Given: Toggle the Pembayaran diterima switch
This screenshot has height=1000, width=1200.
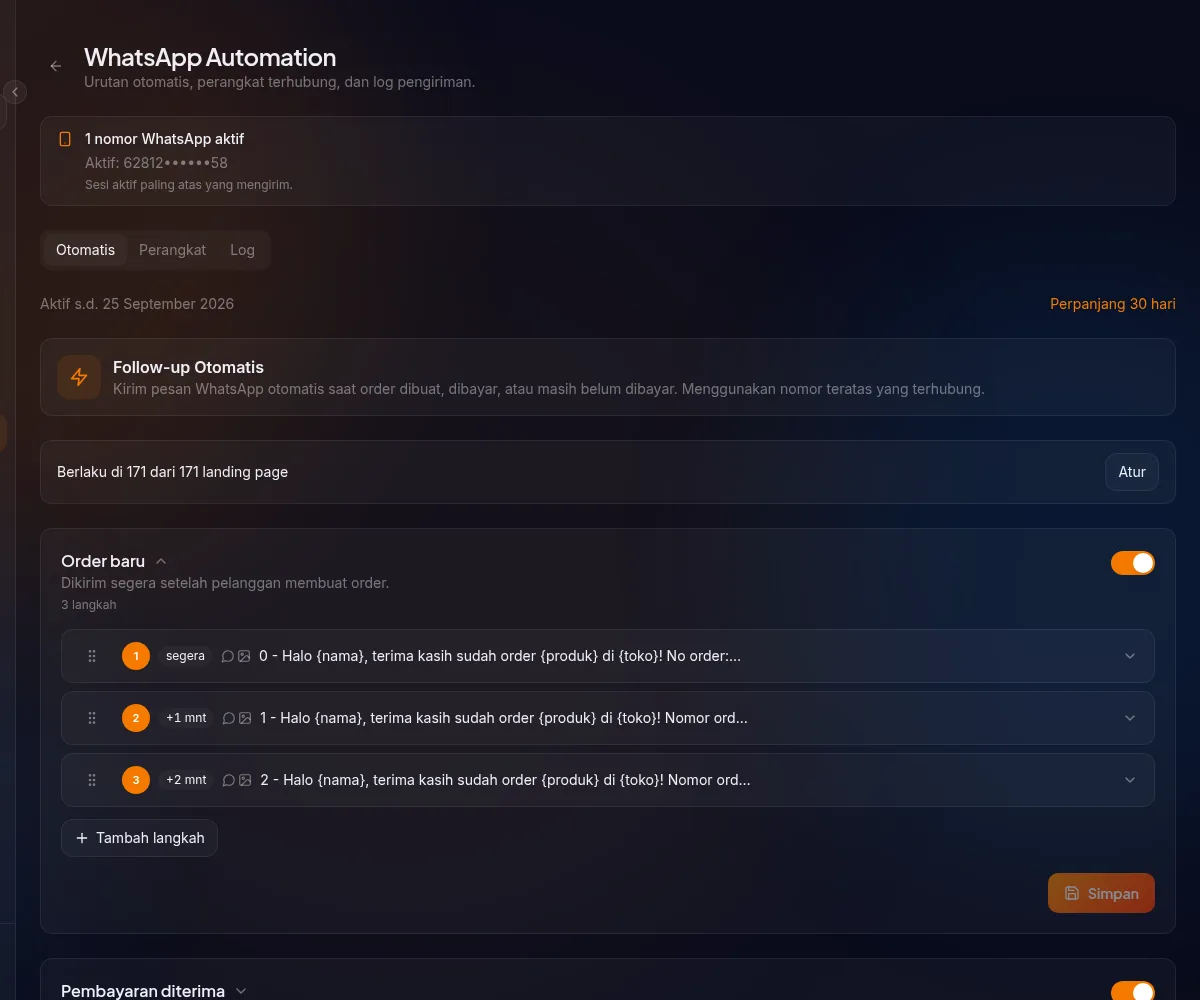Looking at the screenshot, I should (1133, 991).
